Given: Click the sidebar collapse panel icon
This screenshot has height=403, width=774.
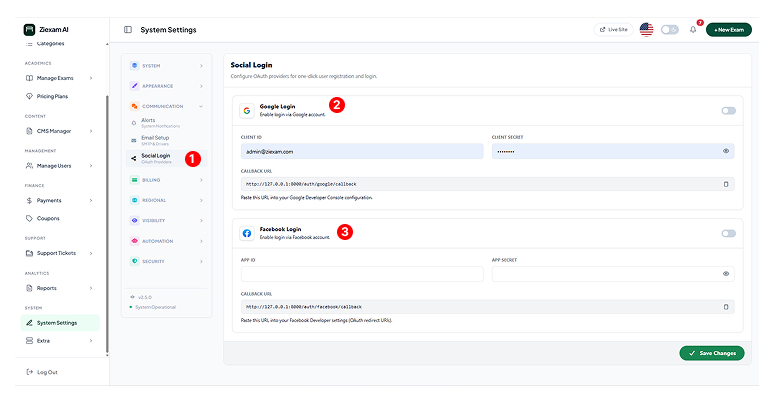Looking at the screenshot, I should pos(128,30).
